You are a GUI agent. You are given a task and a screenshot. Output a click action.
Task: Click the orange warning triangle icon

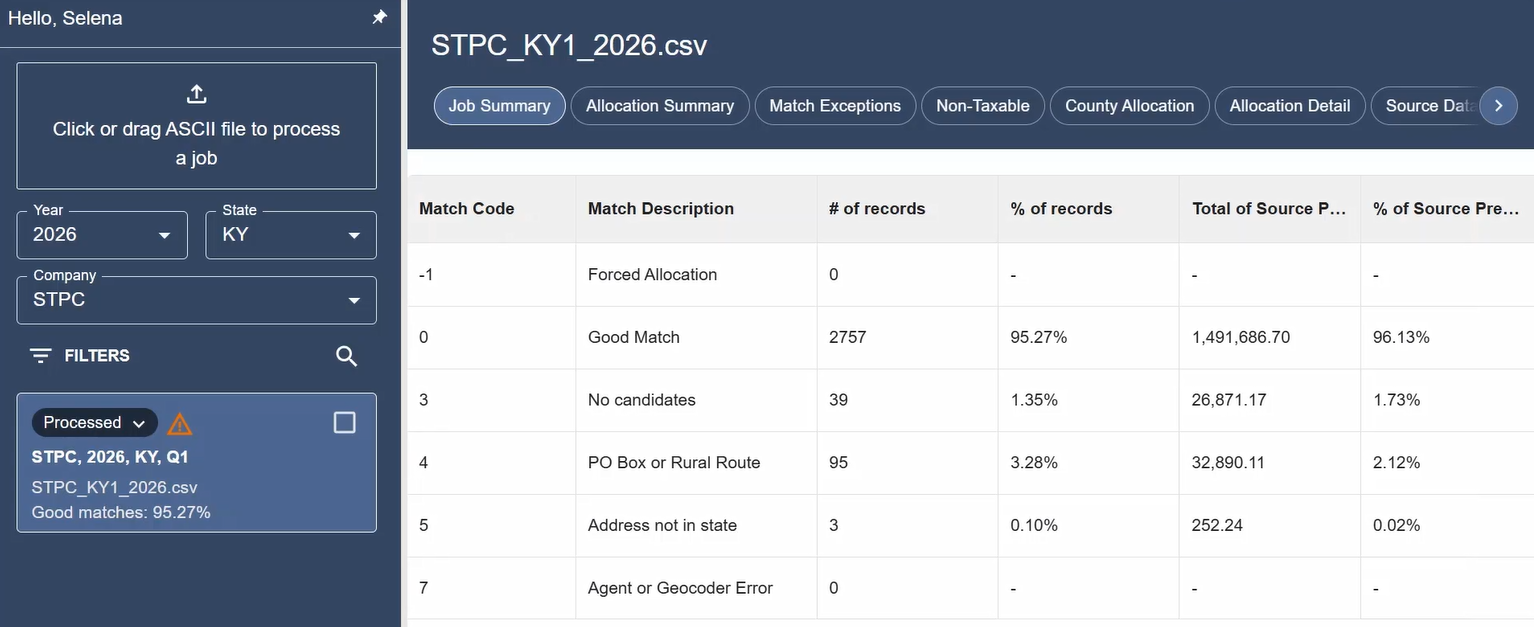179,424
